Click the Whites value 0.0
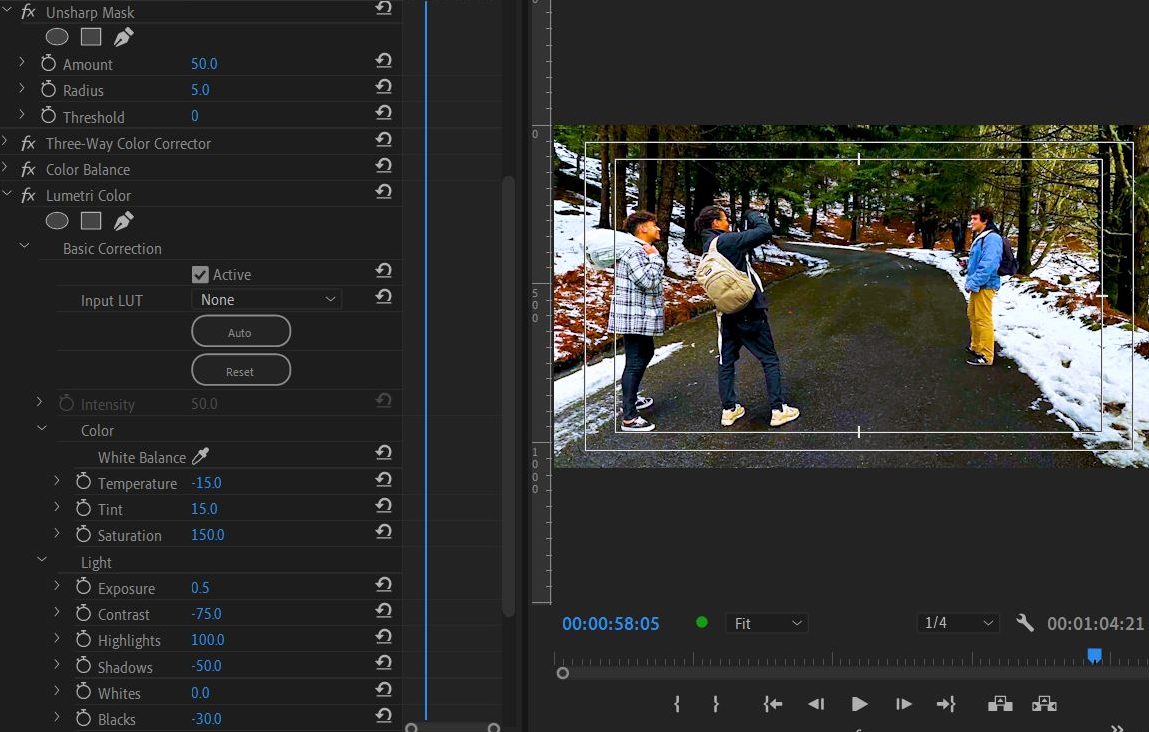This screenshot has width=1149, height=732. (200, 692)
